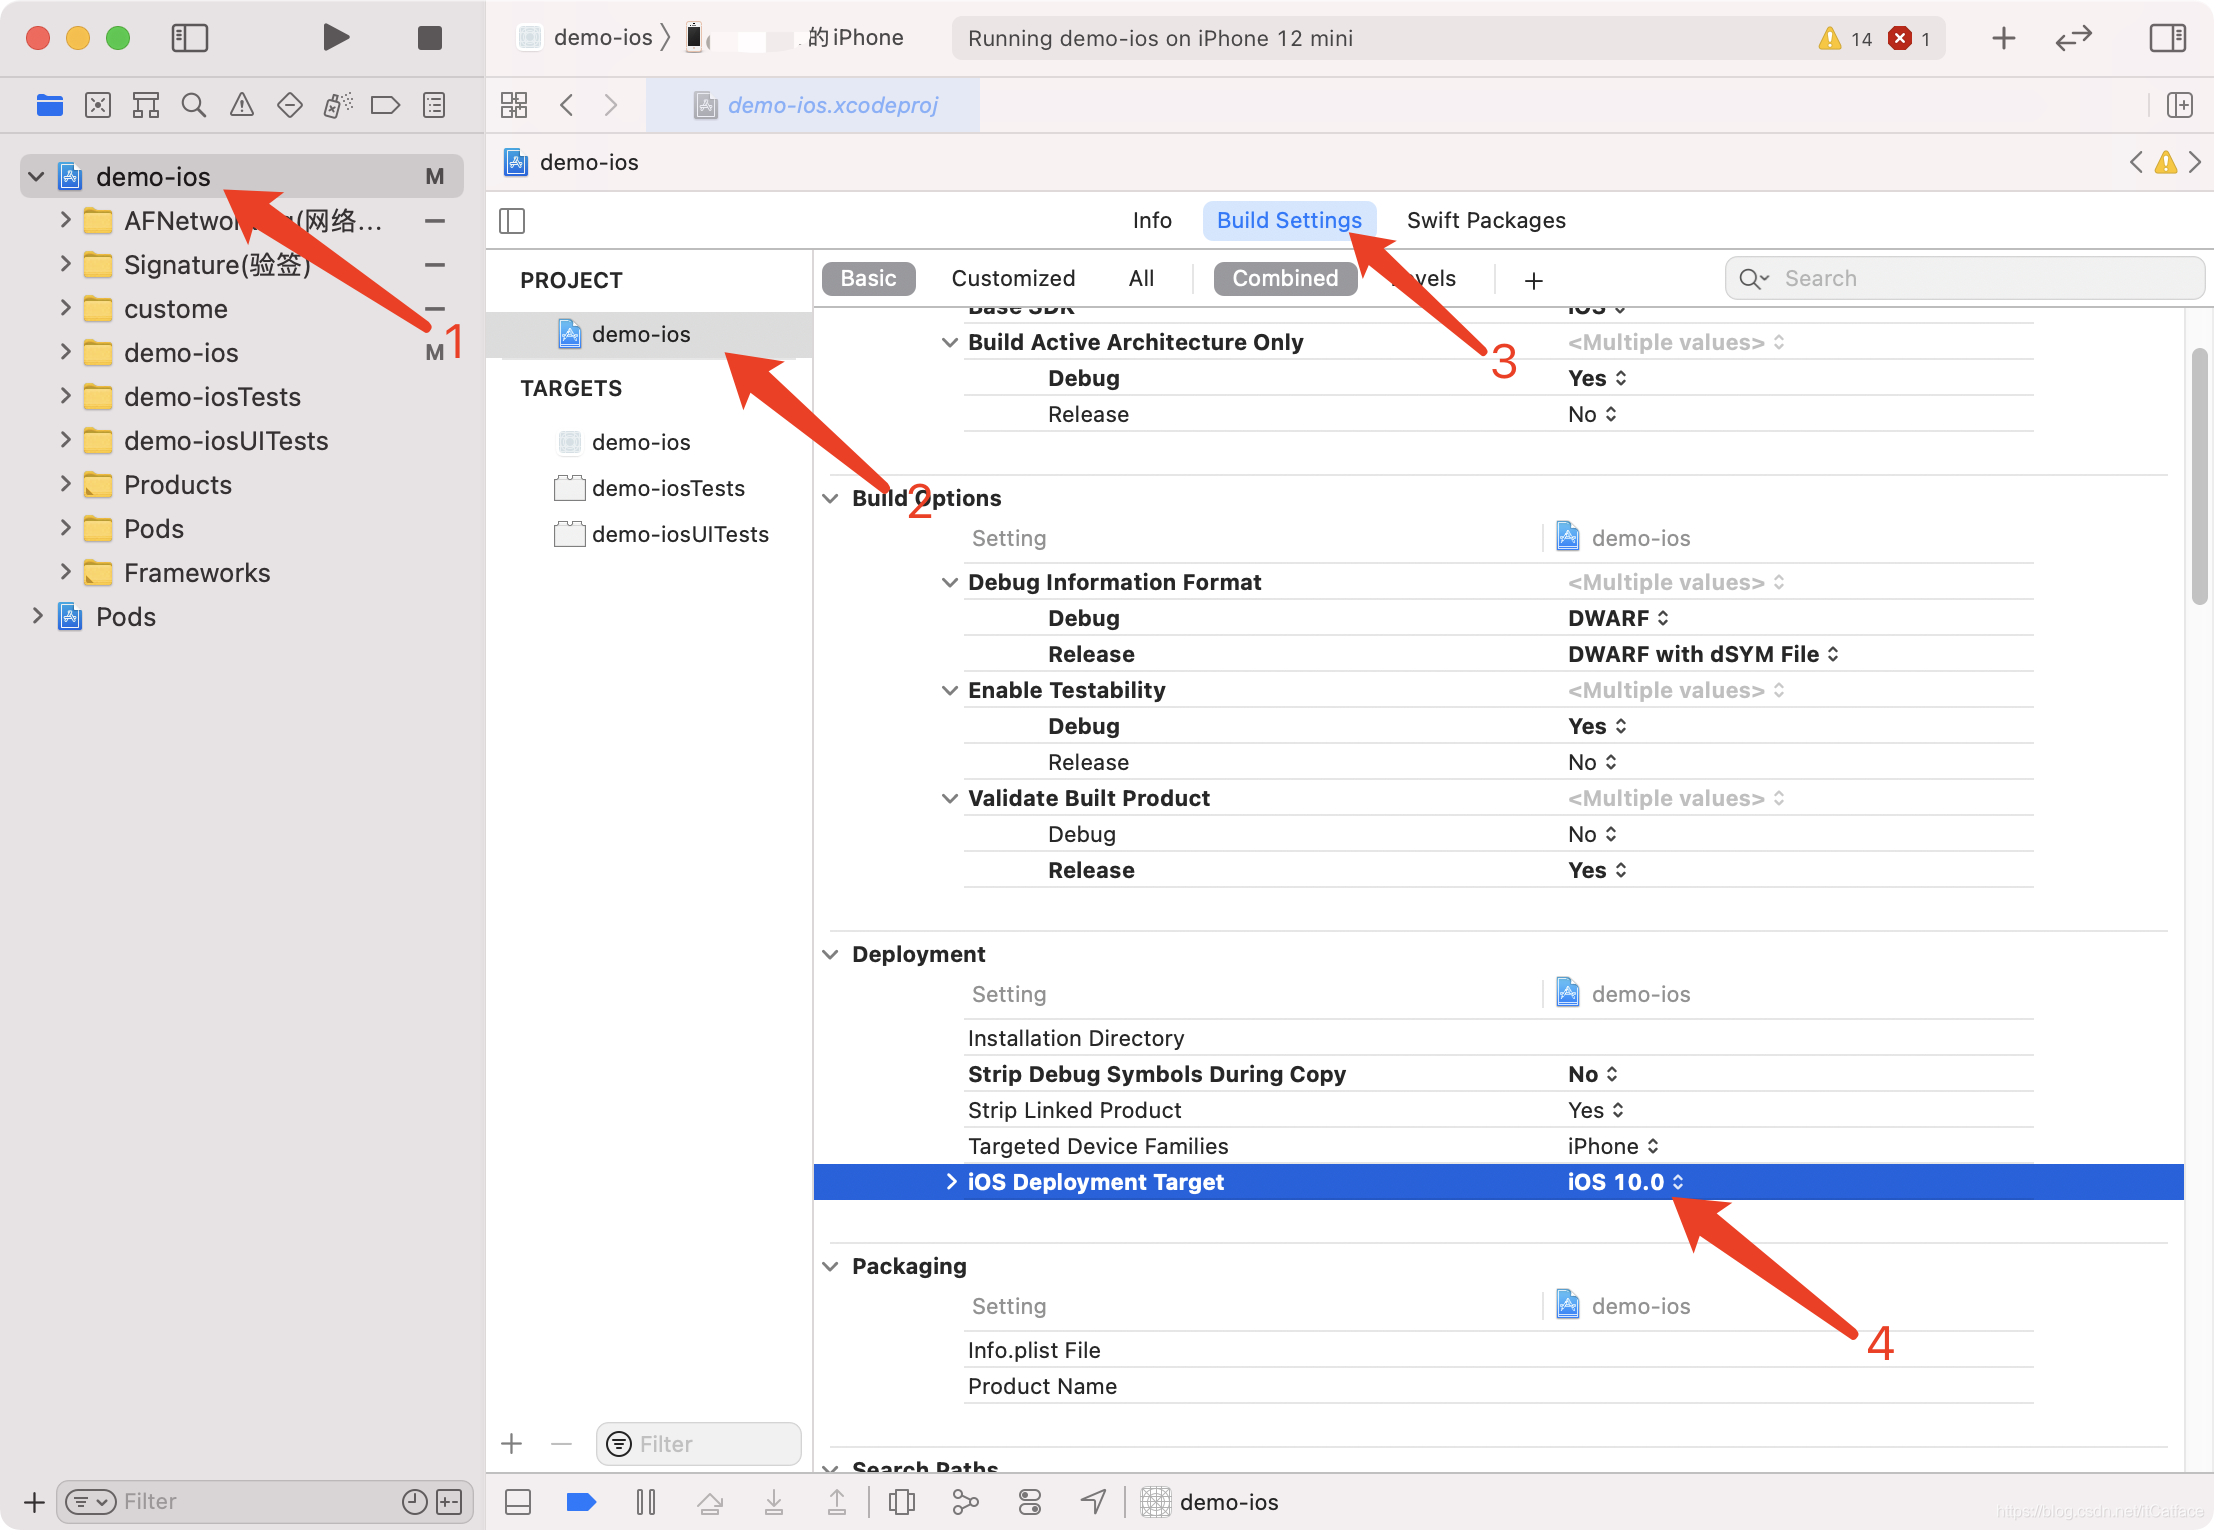Collapse the demo-ios root project
The width and height of the screenshot is (2214, 1530).
(36, 177)
